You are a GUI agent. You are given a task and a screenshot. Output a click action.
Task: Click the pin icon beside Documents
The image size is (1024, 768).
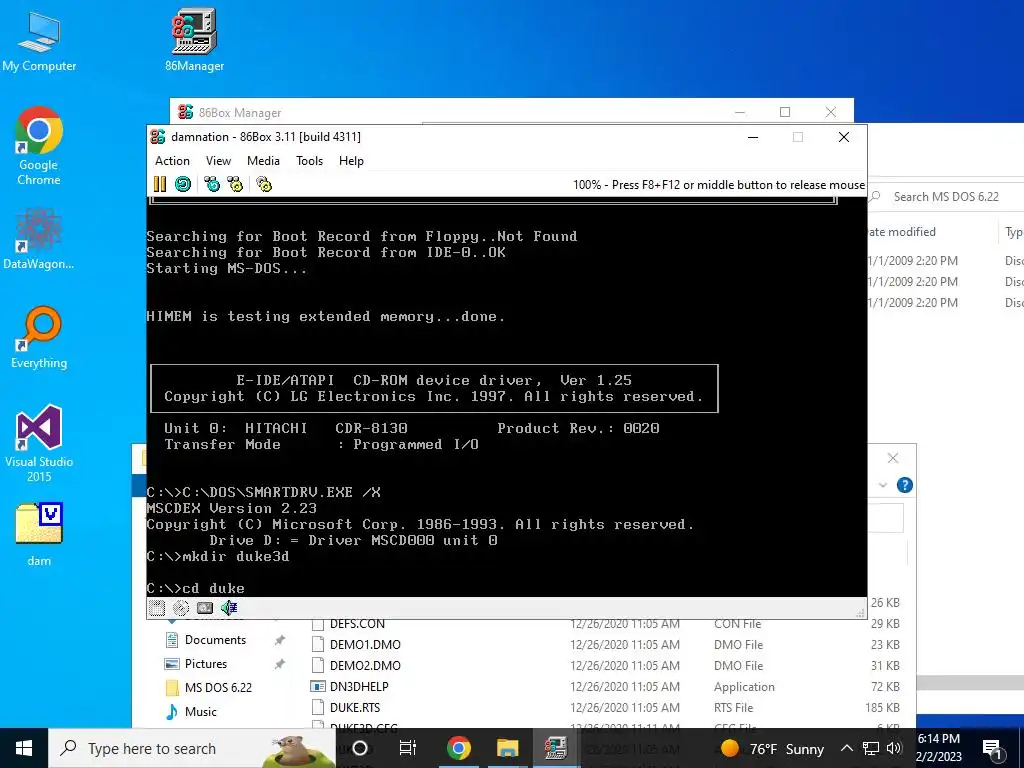tap(280, 640)
